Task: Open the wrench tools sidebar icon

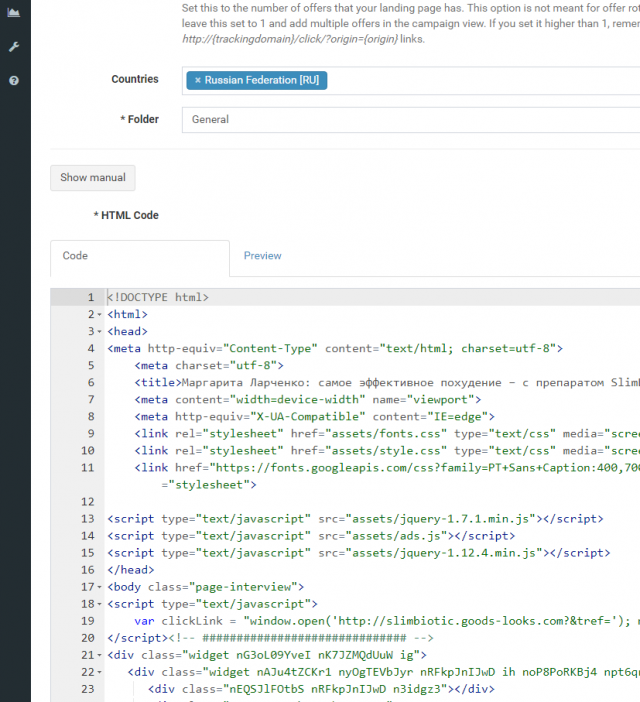Action: (14, 47)
